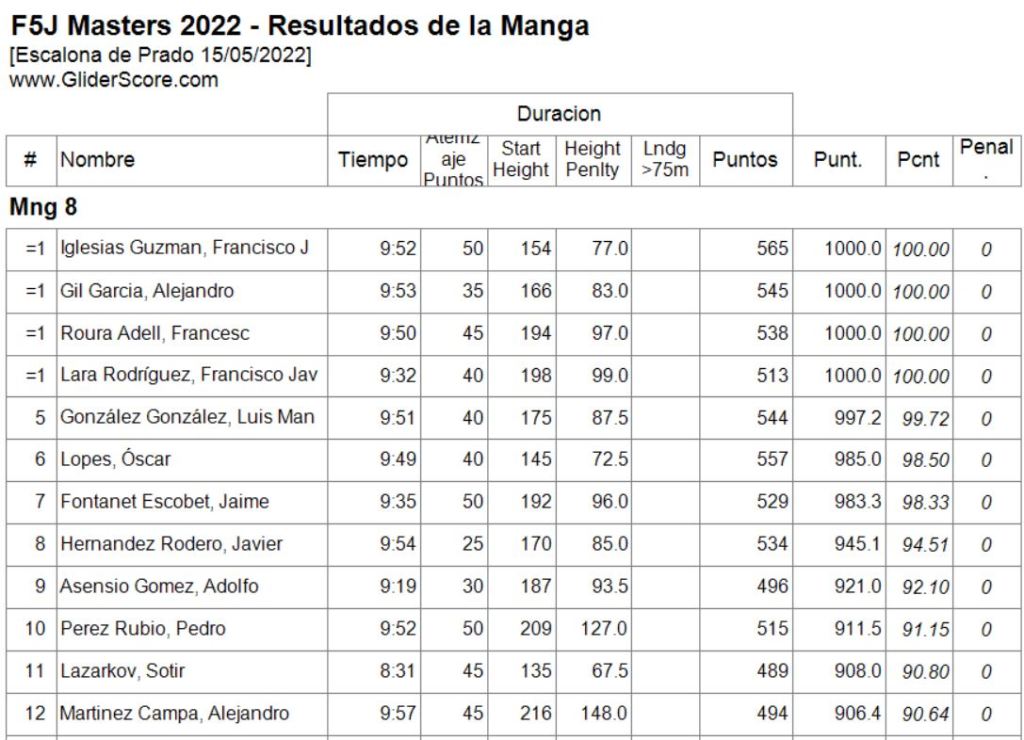The width and height of the screenshot is (1024, 740).
Task: Click the 997.2 score for González González
Action: tap(848, 418)
